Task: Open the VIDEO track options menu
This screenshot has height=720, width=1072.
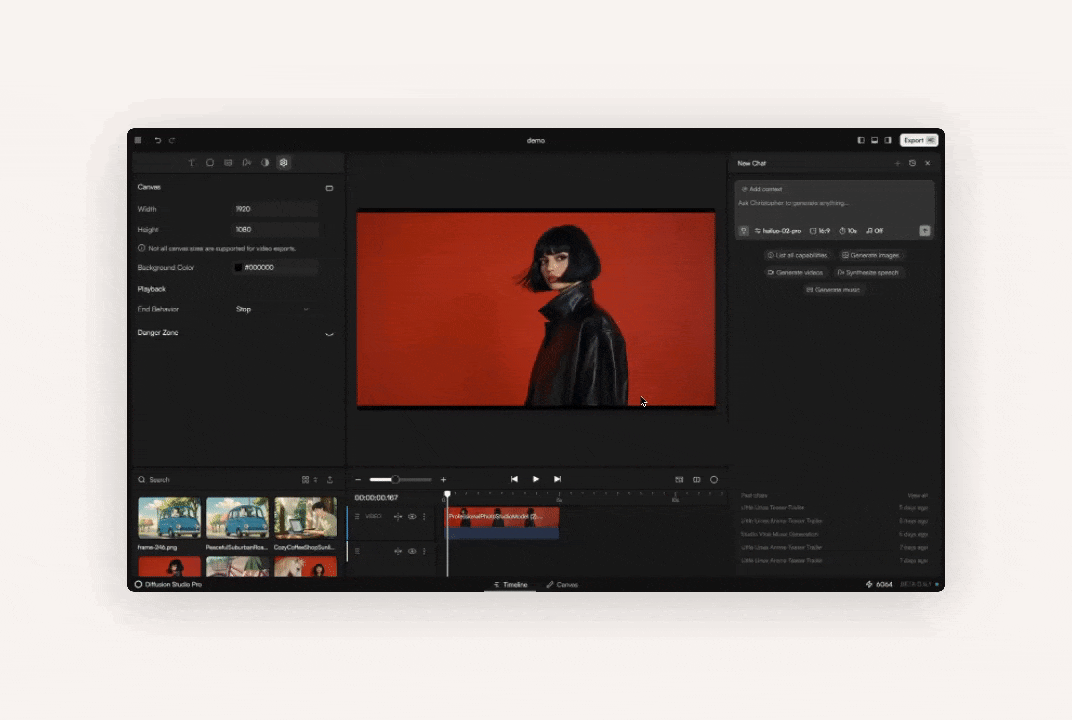Action: pyautogui.click(x=425, y=517)
